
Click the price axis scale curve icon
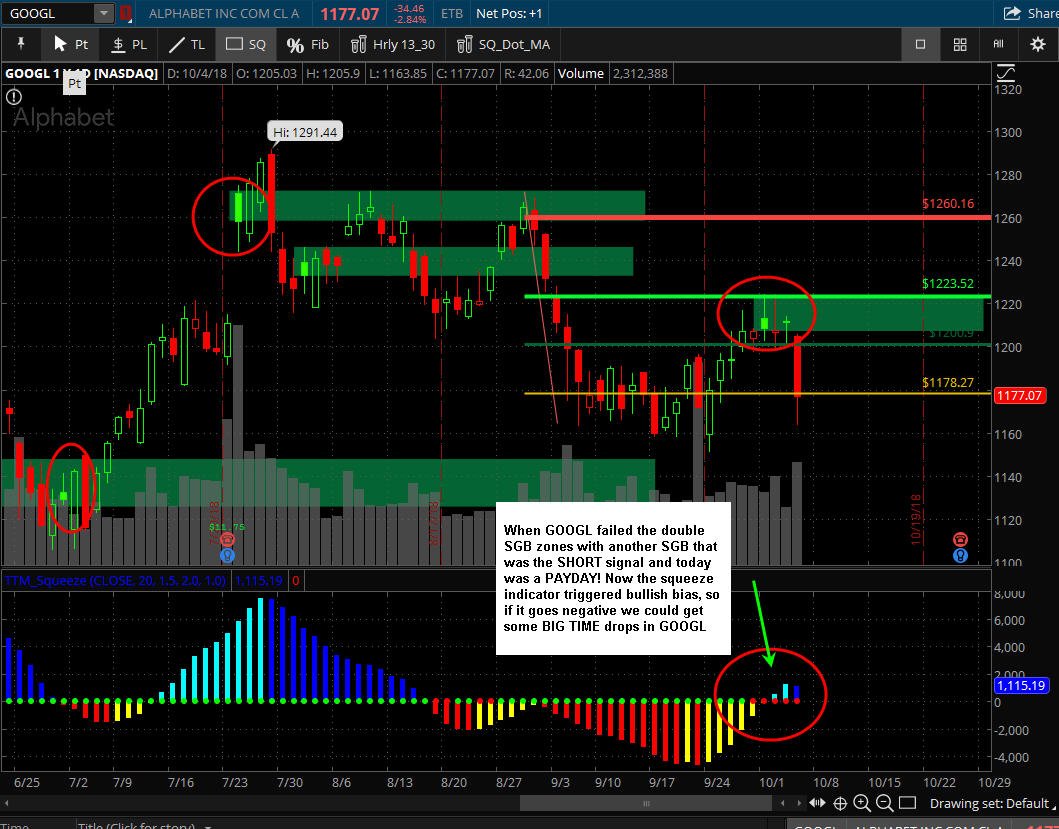tap(1005, 72)
